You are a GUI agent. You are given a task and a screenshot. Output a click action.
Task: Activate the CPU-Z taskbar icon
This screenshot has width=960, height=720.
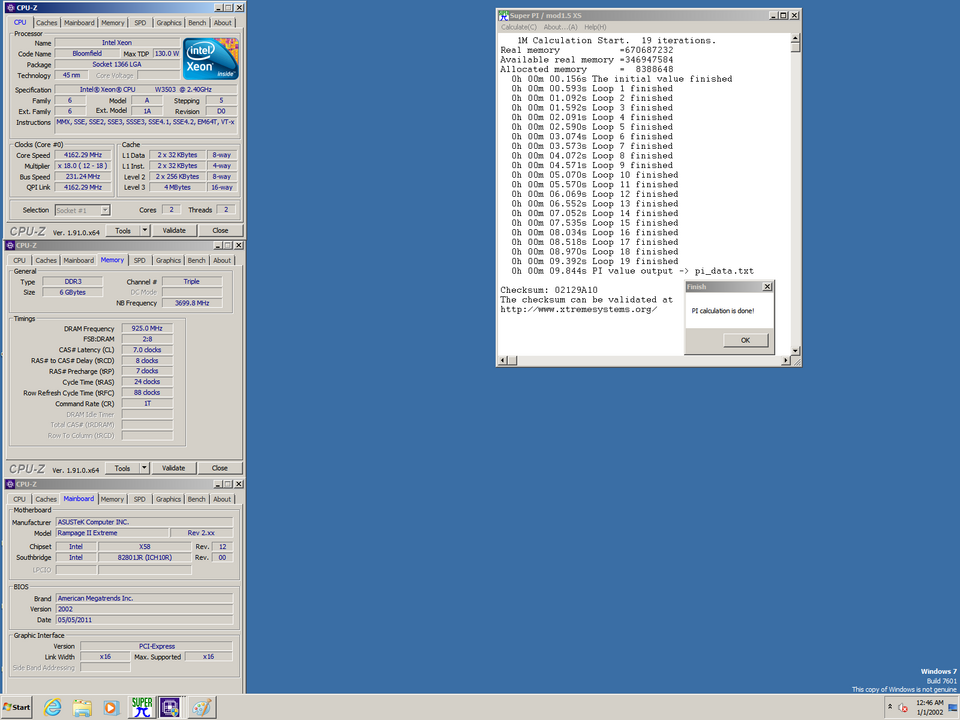(170, 708)
